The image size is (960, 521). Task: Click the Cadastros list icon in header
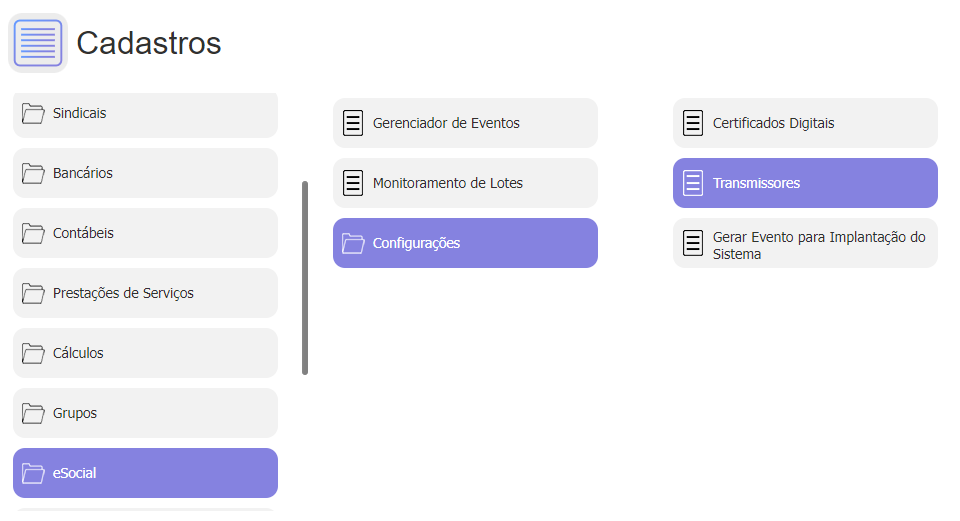[38, 43]
